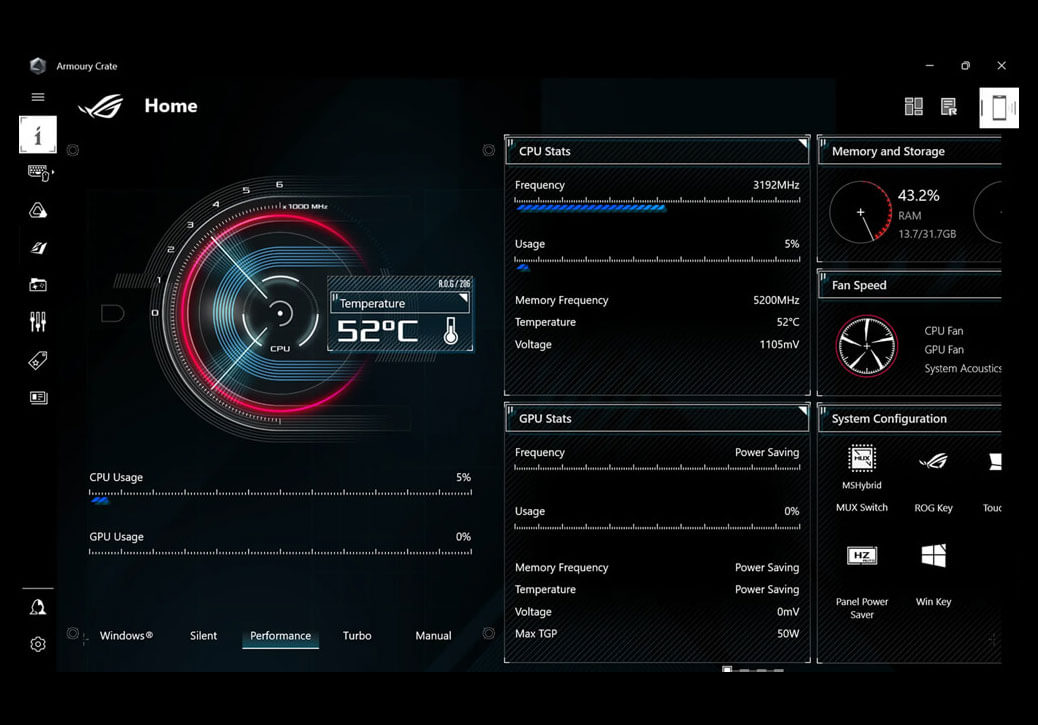Open the Device keyboard sidebar icon
The height and width of the screenshot is (725, 1038).
click(x=40, y=173)
